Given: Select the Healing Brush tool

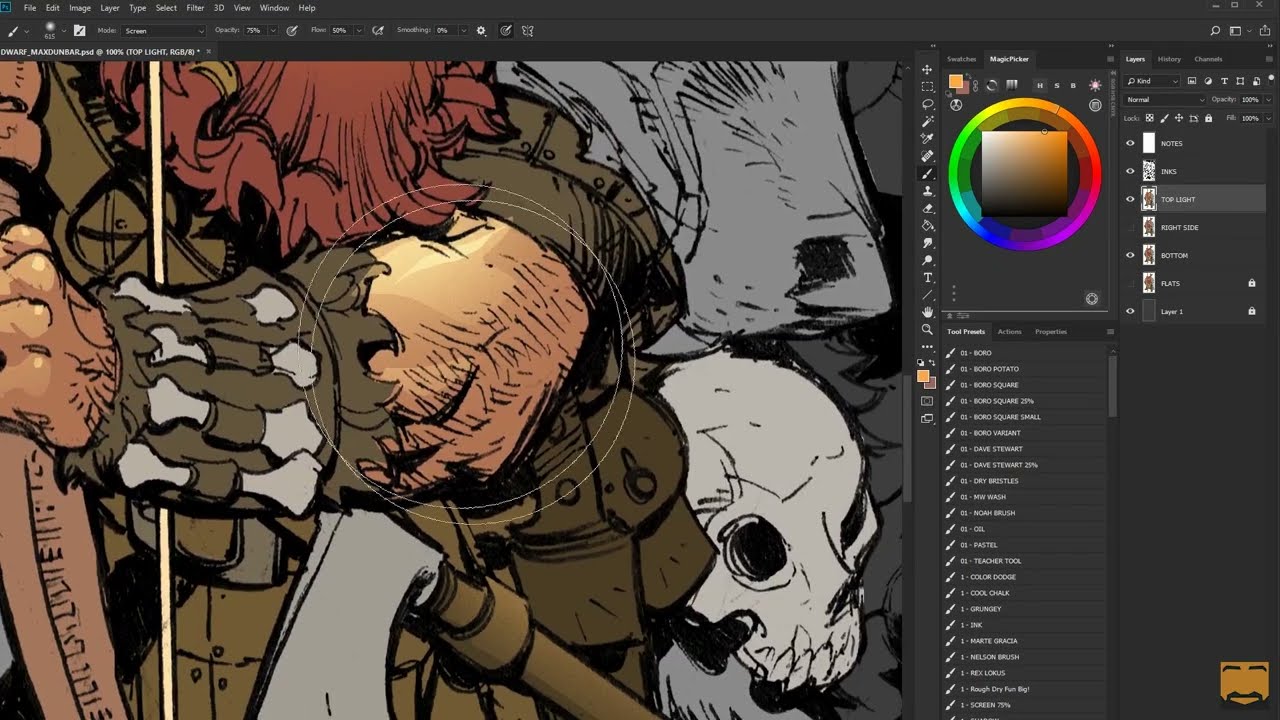Looking at the screenshot, I should pyautogui.click(x=927, y=156).
